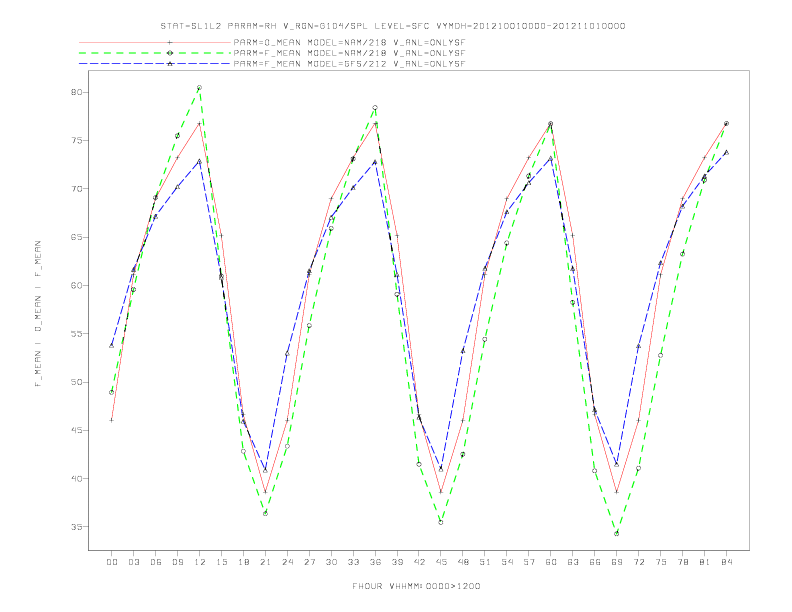
Task: Click y-axis tick label 35
Action: [x=76, y=527]
